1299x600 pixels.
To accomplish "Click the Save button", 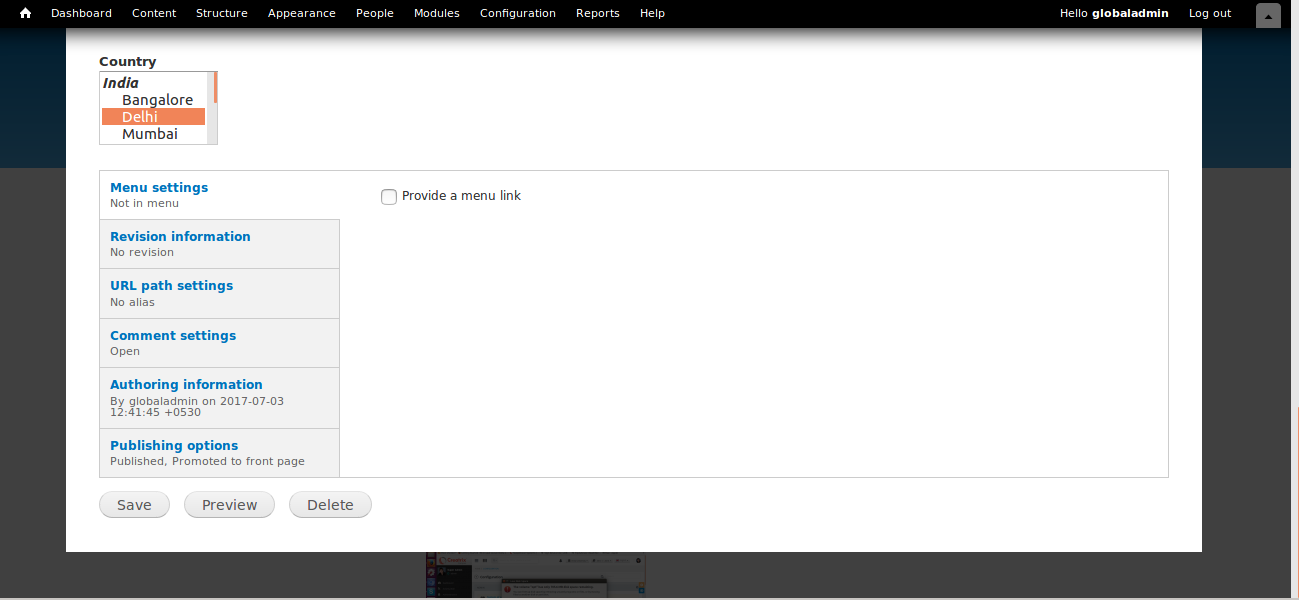I will (134, 504).
